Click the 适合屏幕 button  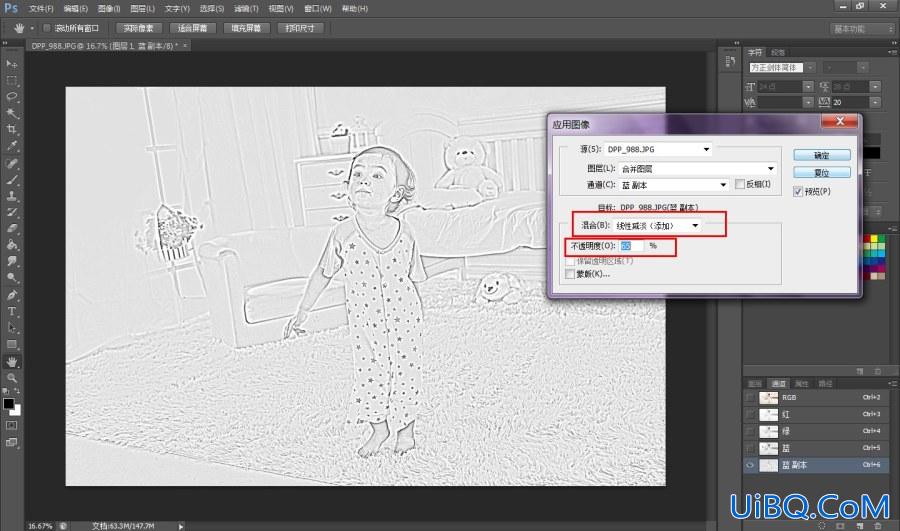192,28
